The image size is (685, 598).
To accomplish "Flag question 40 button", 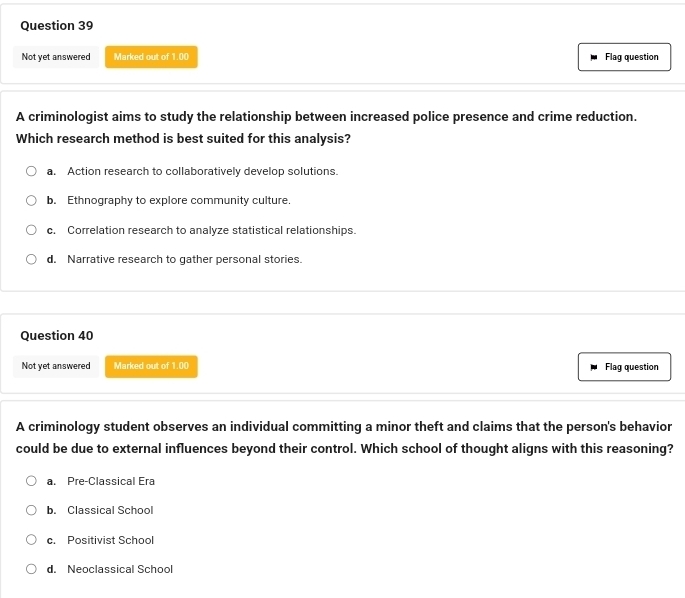I will [624, 367].
